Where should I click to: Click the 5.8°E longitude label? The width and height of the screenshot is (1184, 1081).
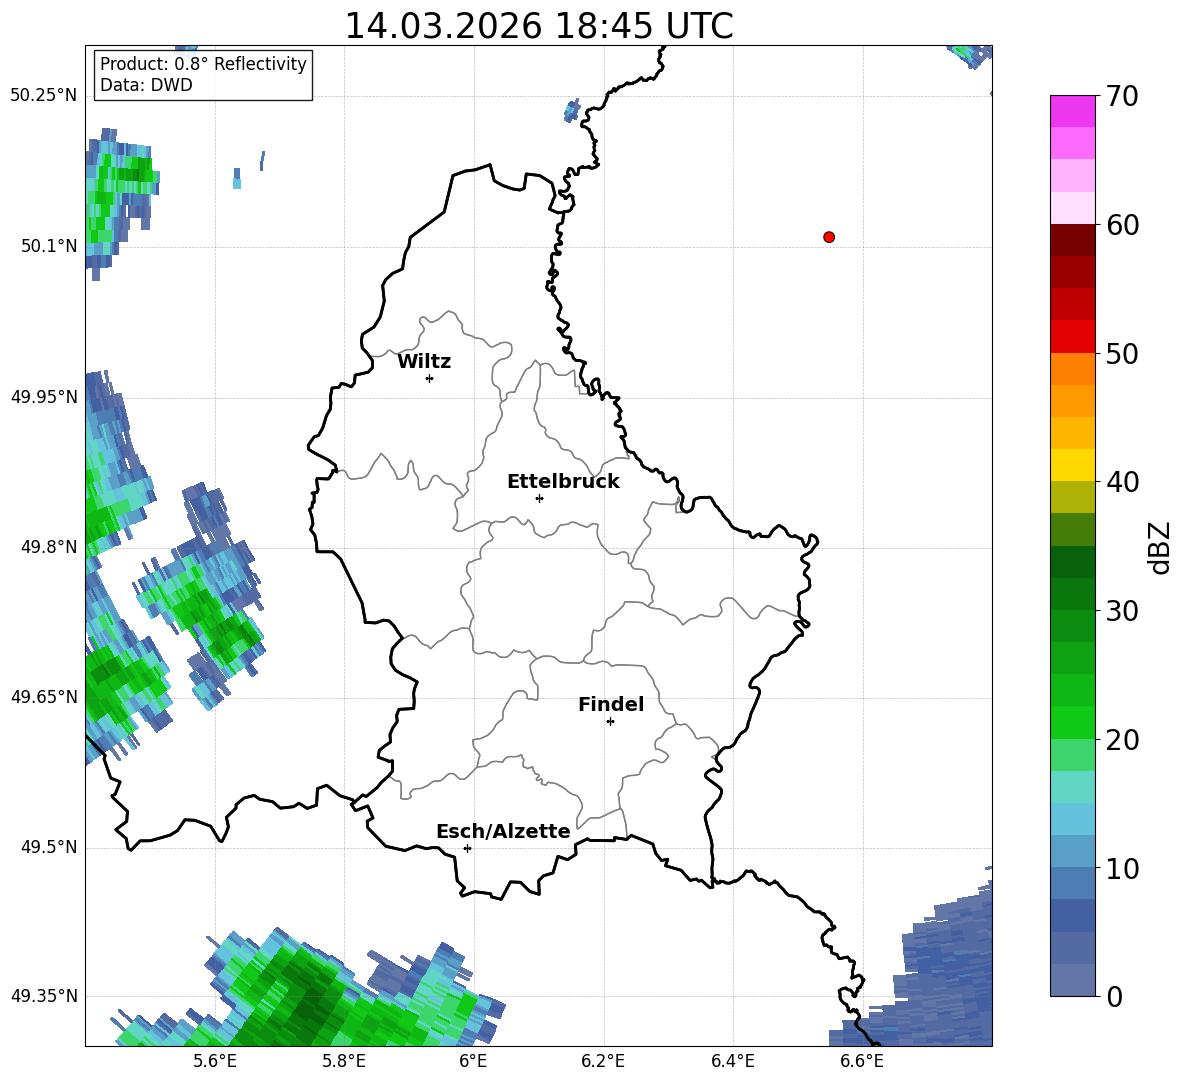tap(344, 1061)
